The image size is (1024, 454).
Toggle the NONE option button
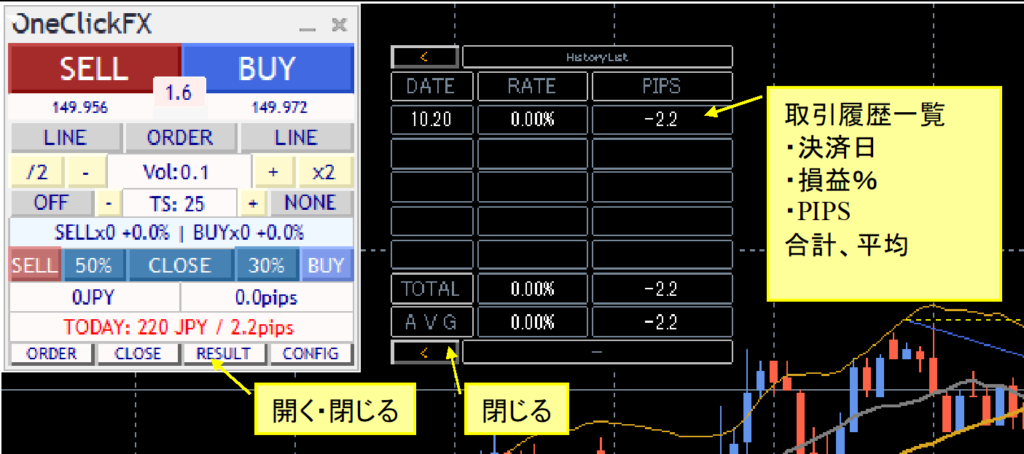(x=311, y=203)
